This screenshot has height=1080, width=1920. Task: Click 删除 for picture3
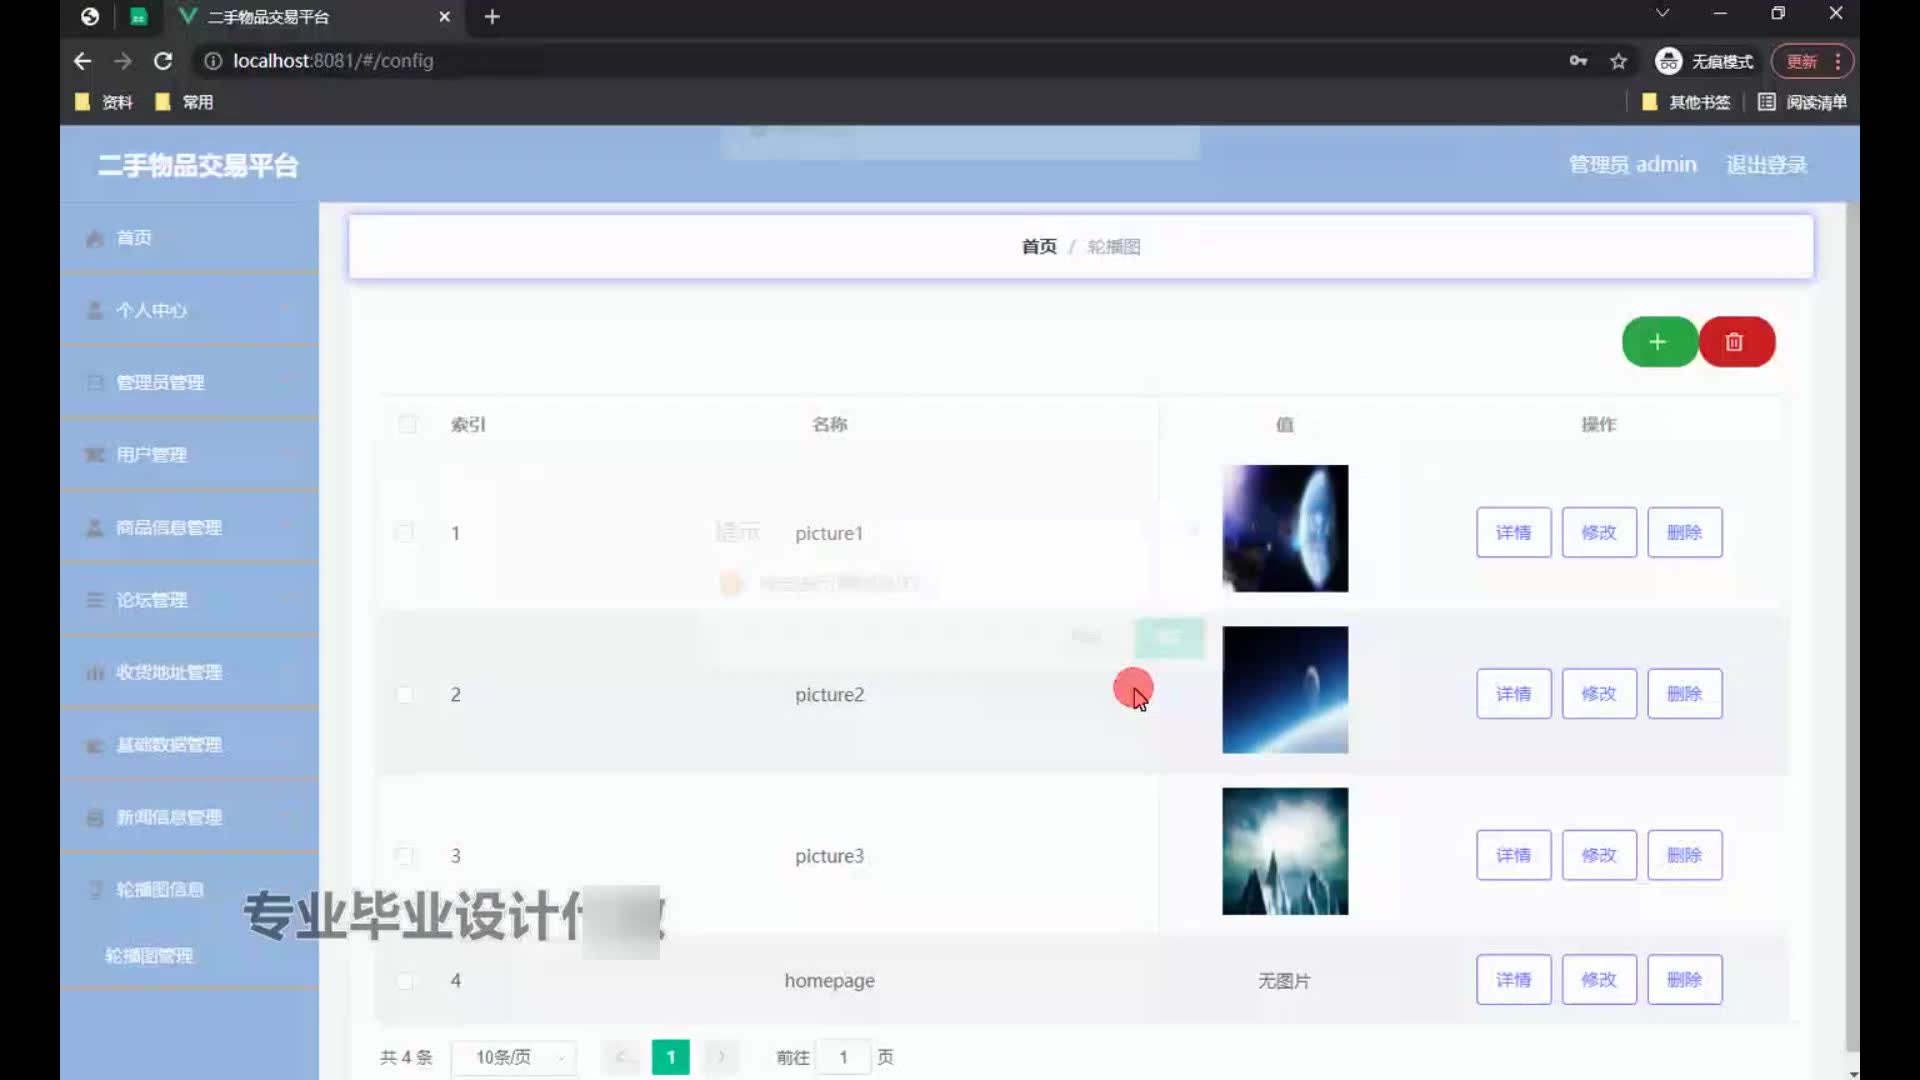[x=1684, y=855]
